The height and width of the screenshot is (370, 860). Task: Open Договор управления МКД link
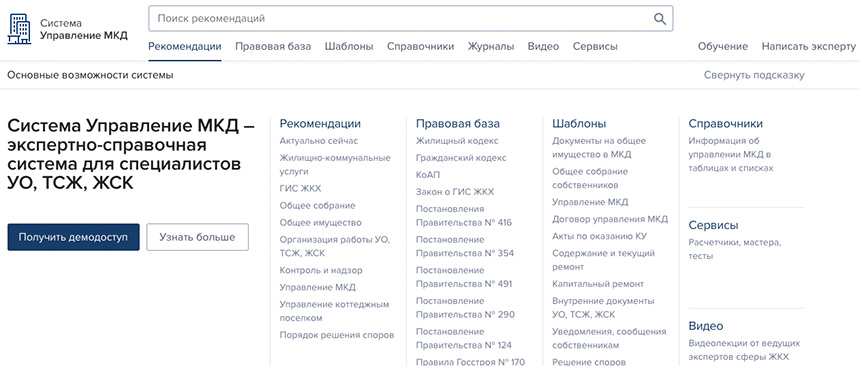click(x=610, y=219)
